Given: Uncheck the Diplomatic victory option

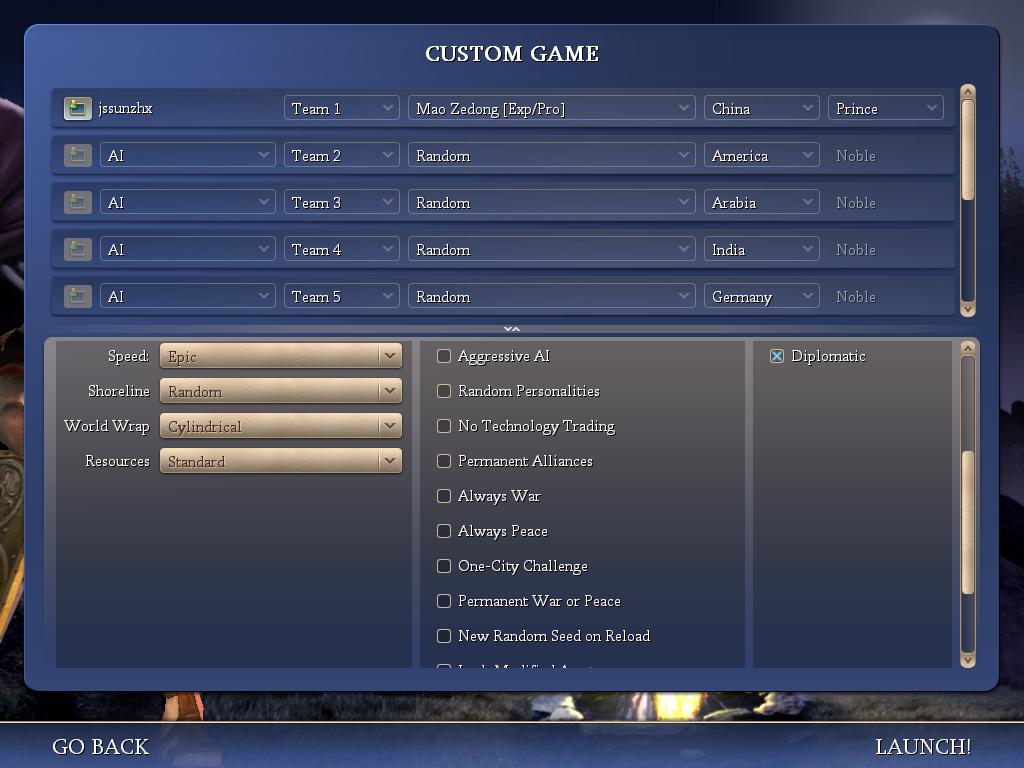Looking at the screenshot, I should [x=776, y=356].
